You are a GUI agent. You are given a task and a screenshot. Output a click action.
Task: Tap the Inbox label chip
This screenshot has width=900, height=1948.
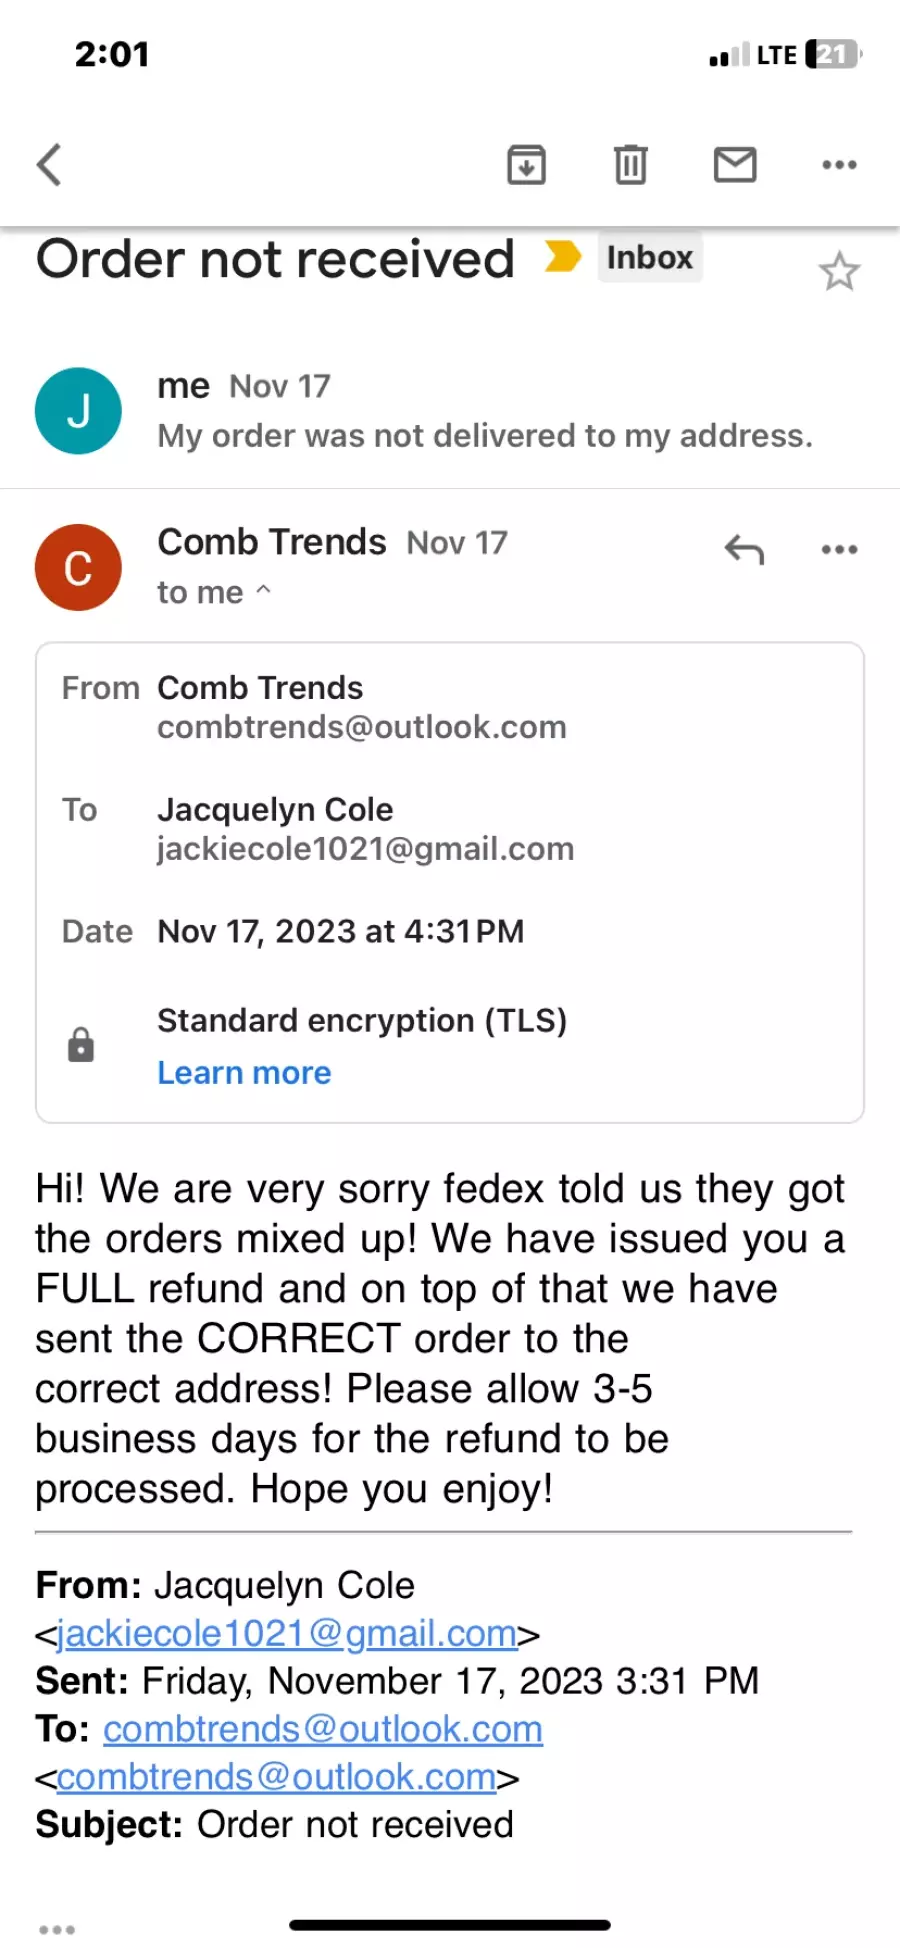pyautogui.click(x=650, y=257)
